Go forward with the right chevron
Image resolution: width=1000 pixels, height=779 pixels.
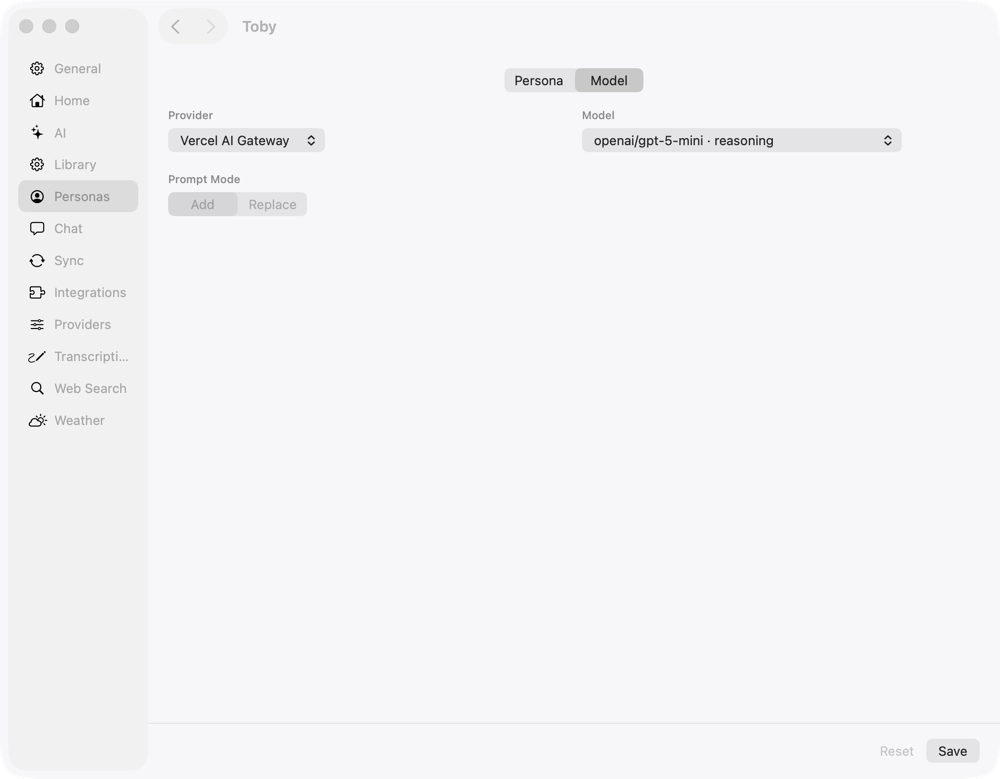[210, 26]
